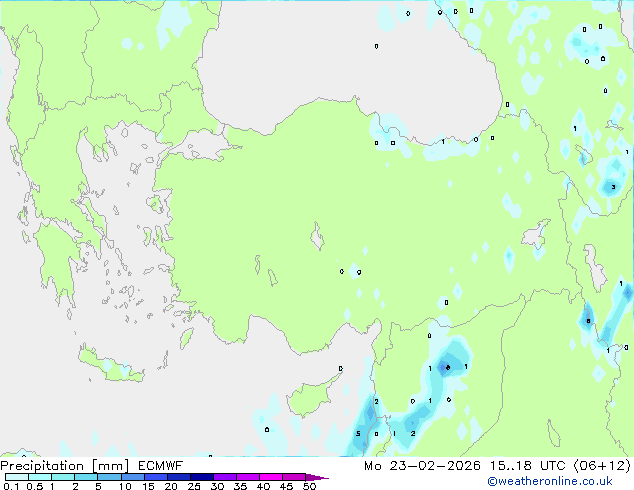
Task: Select the 25–30 mm dark navy legend swatch
Action: 202,477
